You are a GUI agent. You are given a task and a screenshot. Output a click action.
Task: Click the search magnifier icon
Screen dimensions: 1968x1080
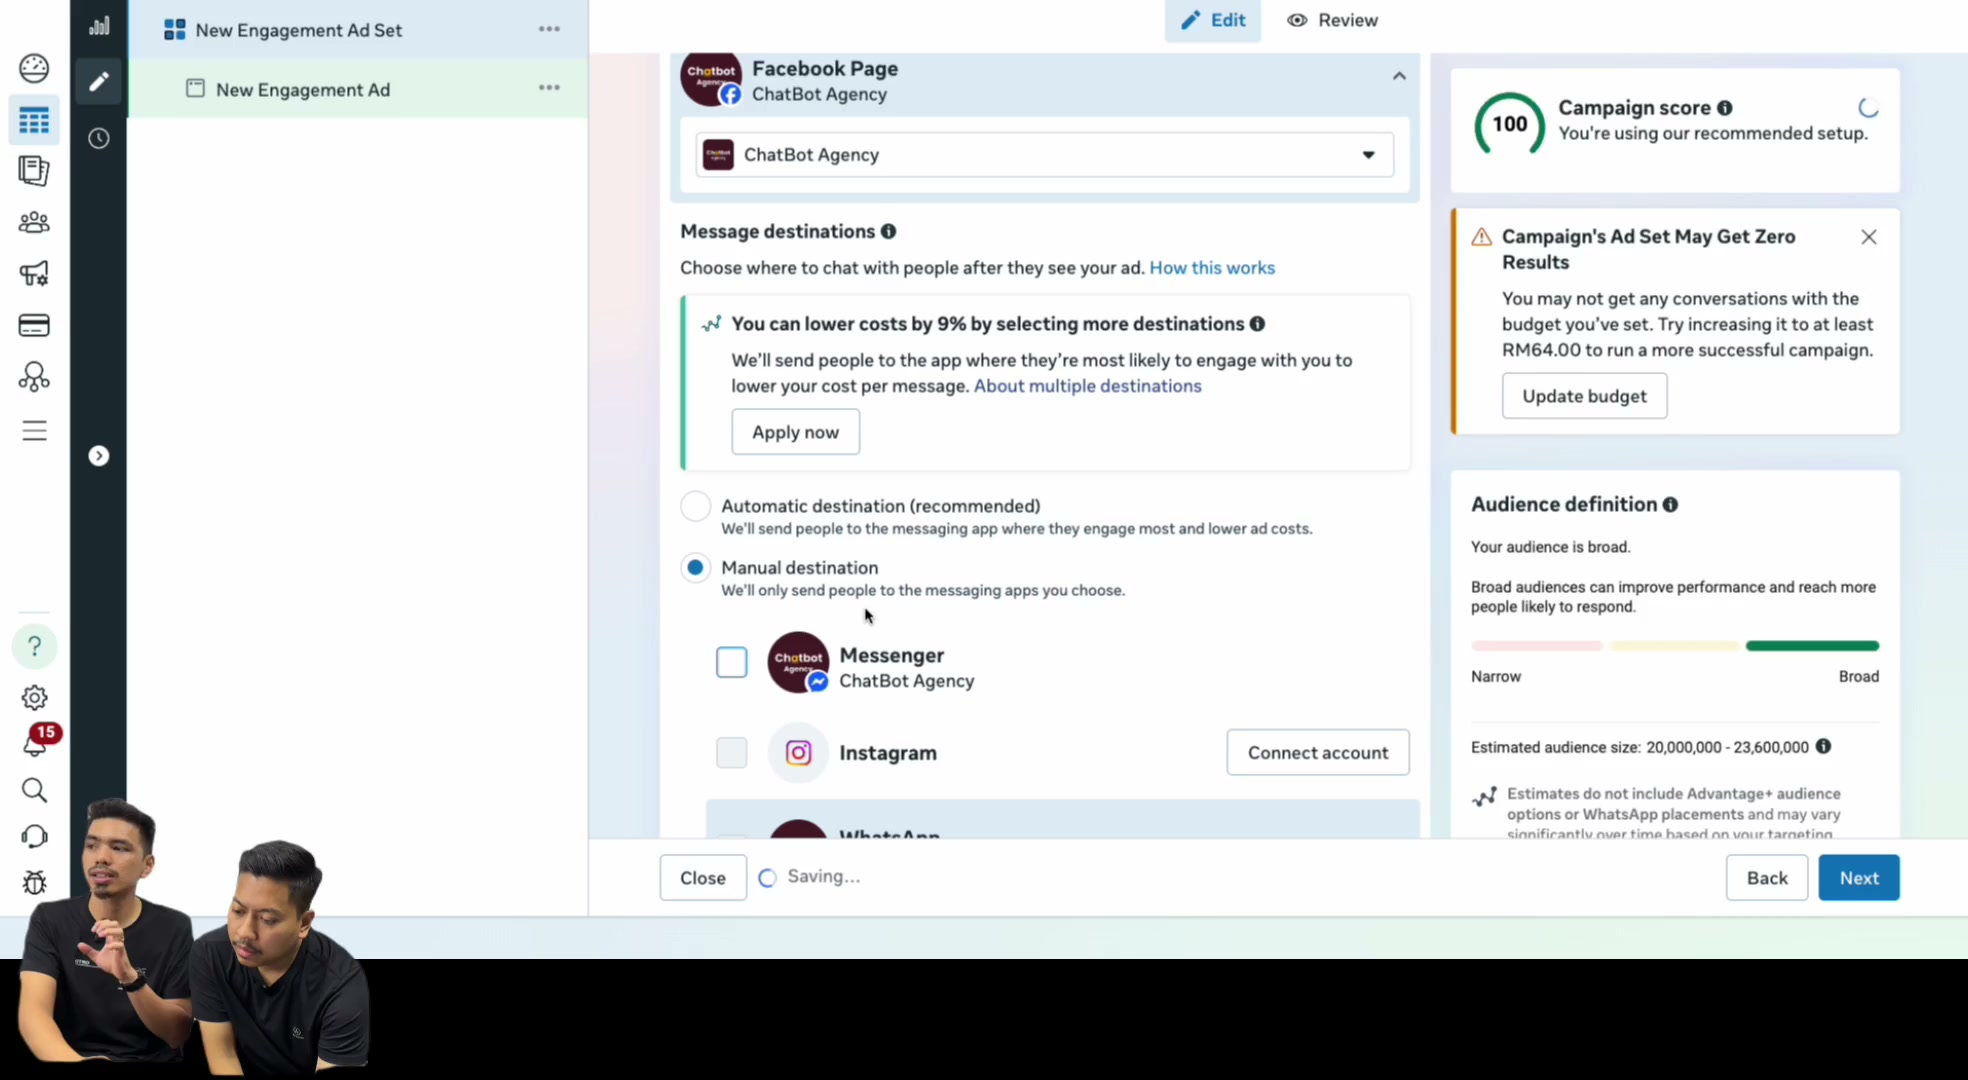pyautogui.click(x=34, y=790)
